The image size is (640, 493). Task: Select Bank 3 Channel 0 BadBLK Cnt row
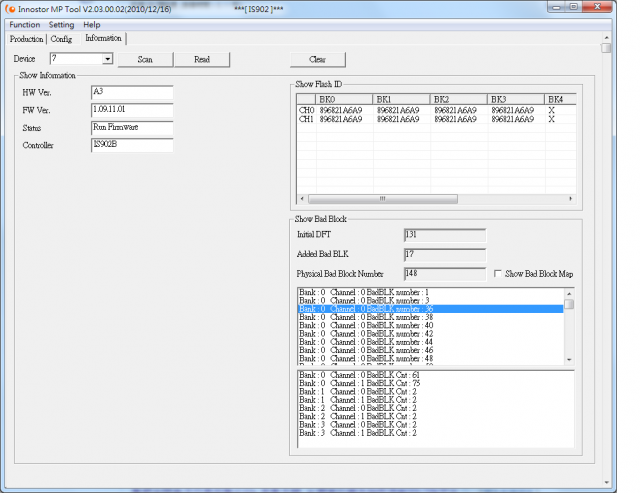(436, 424)
